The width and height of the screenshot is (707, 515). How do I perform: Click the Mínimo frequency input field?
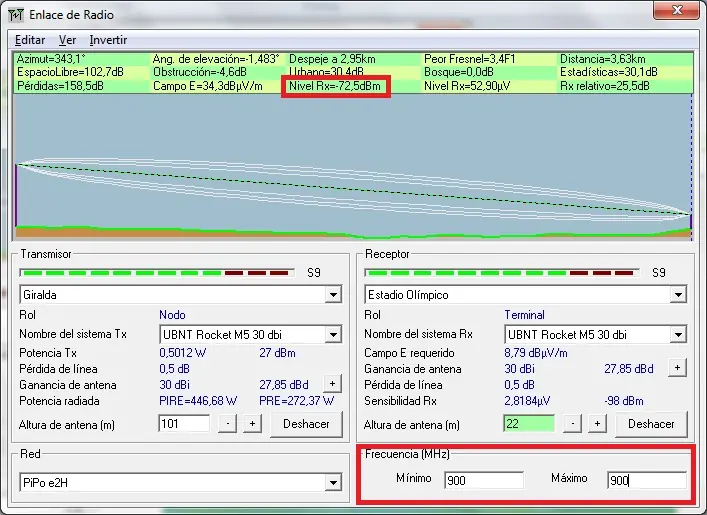pyautogui.click(x=484, y=480)
